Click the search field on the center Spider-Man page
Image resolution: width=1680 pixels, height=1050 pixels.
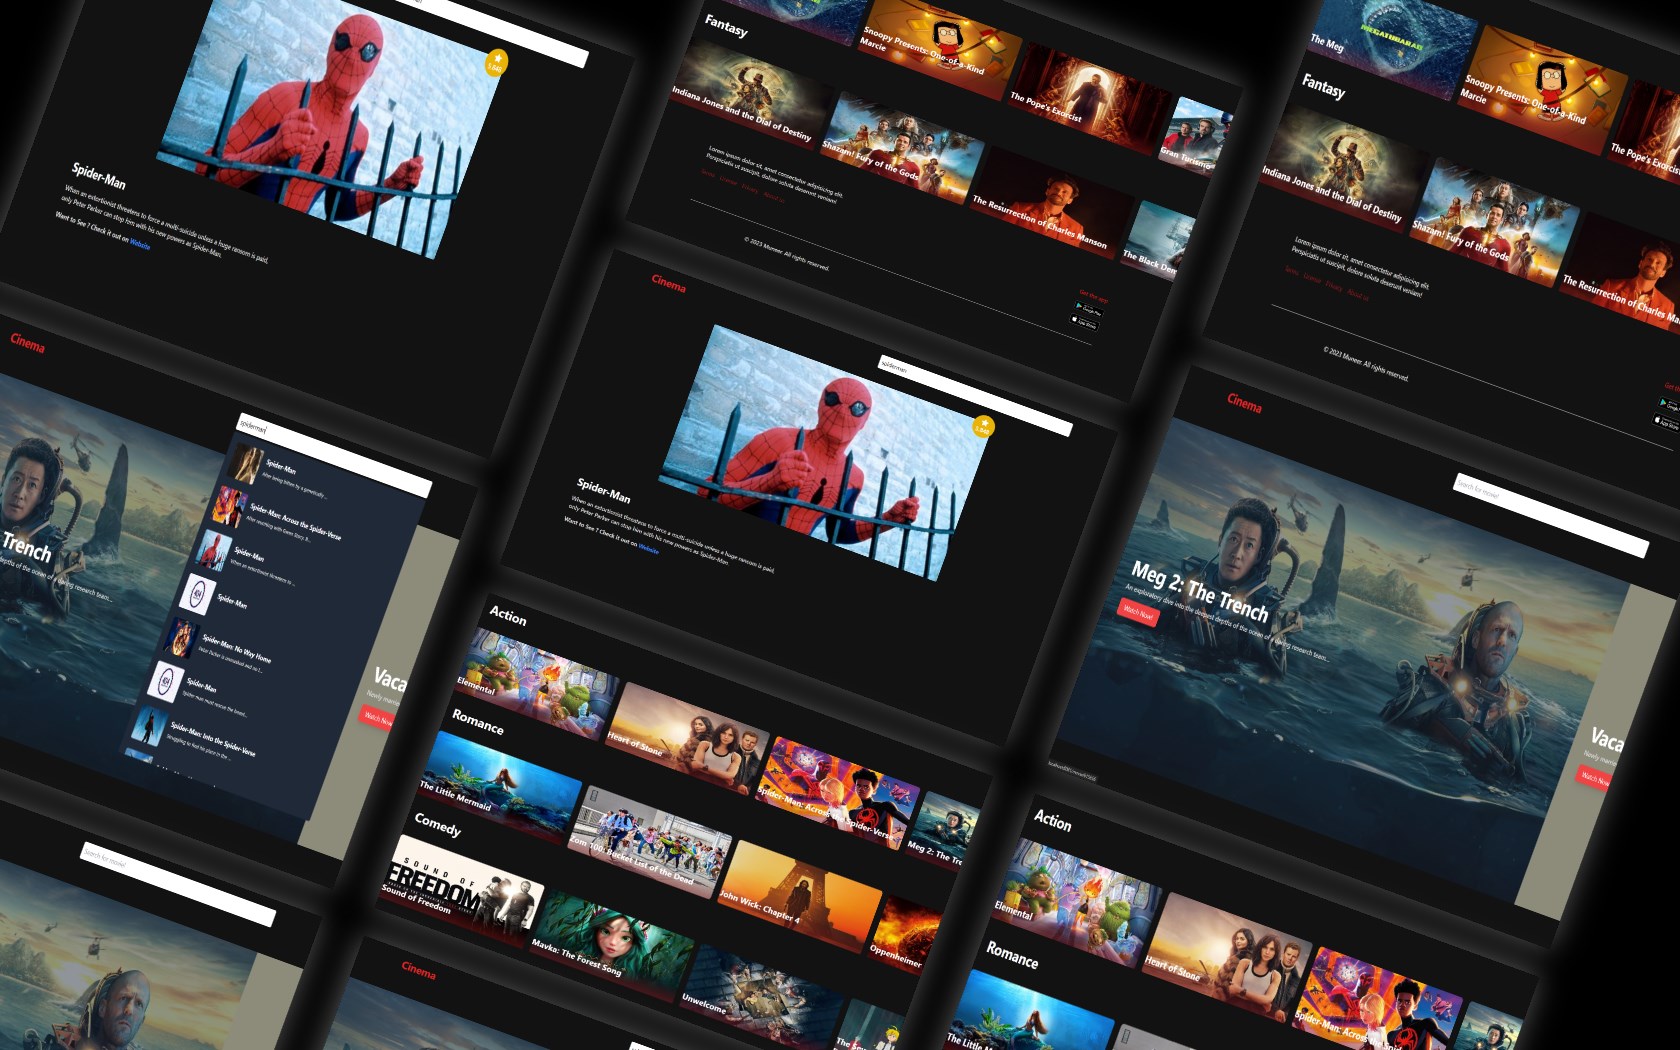[975, 396]
